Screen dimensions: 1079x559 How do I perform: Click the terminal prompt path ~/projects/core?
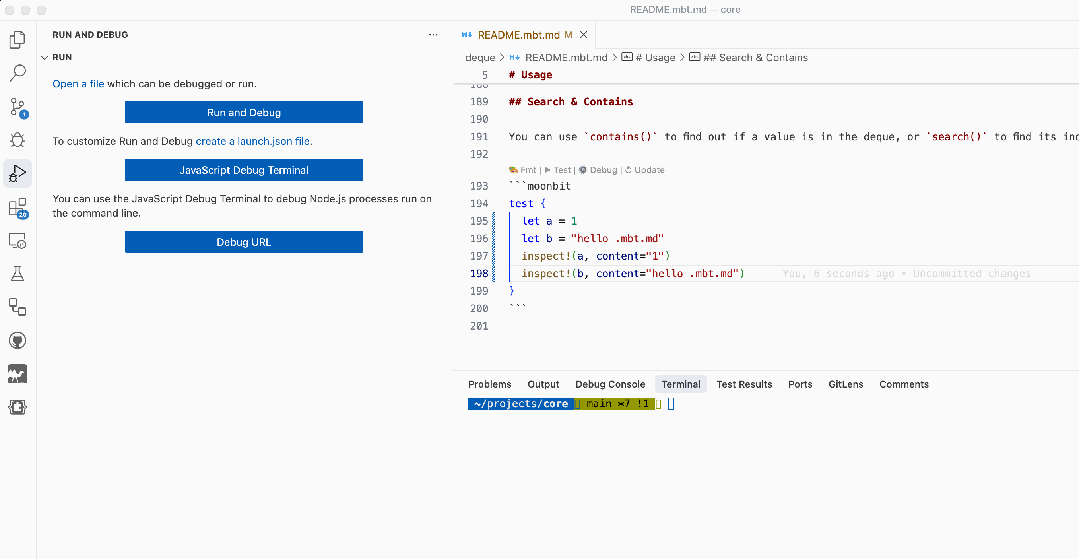[x=521, y=404]
